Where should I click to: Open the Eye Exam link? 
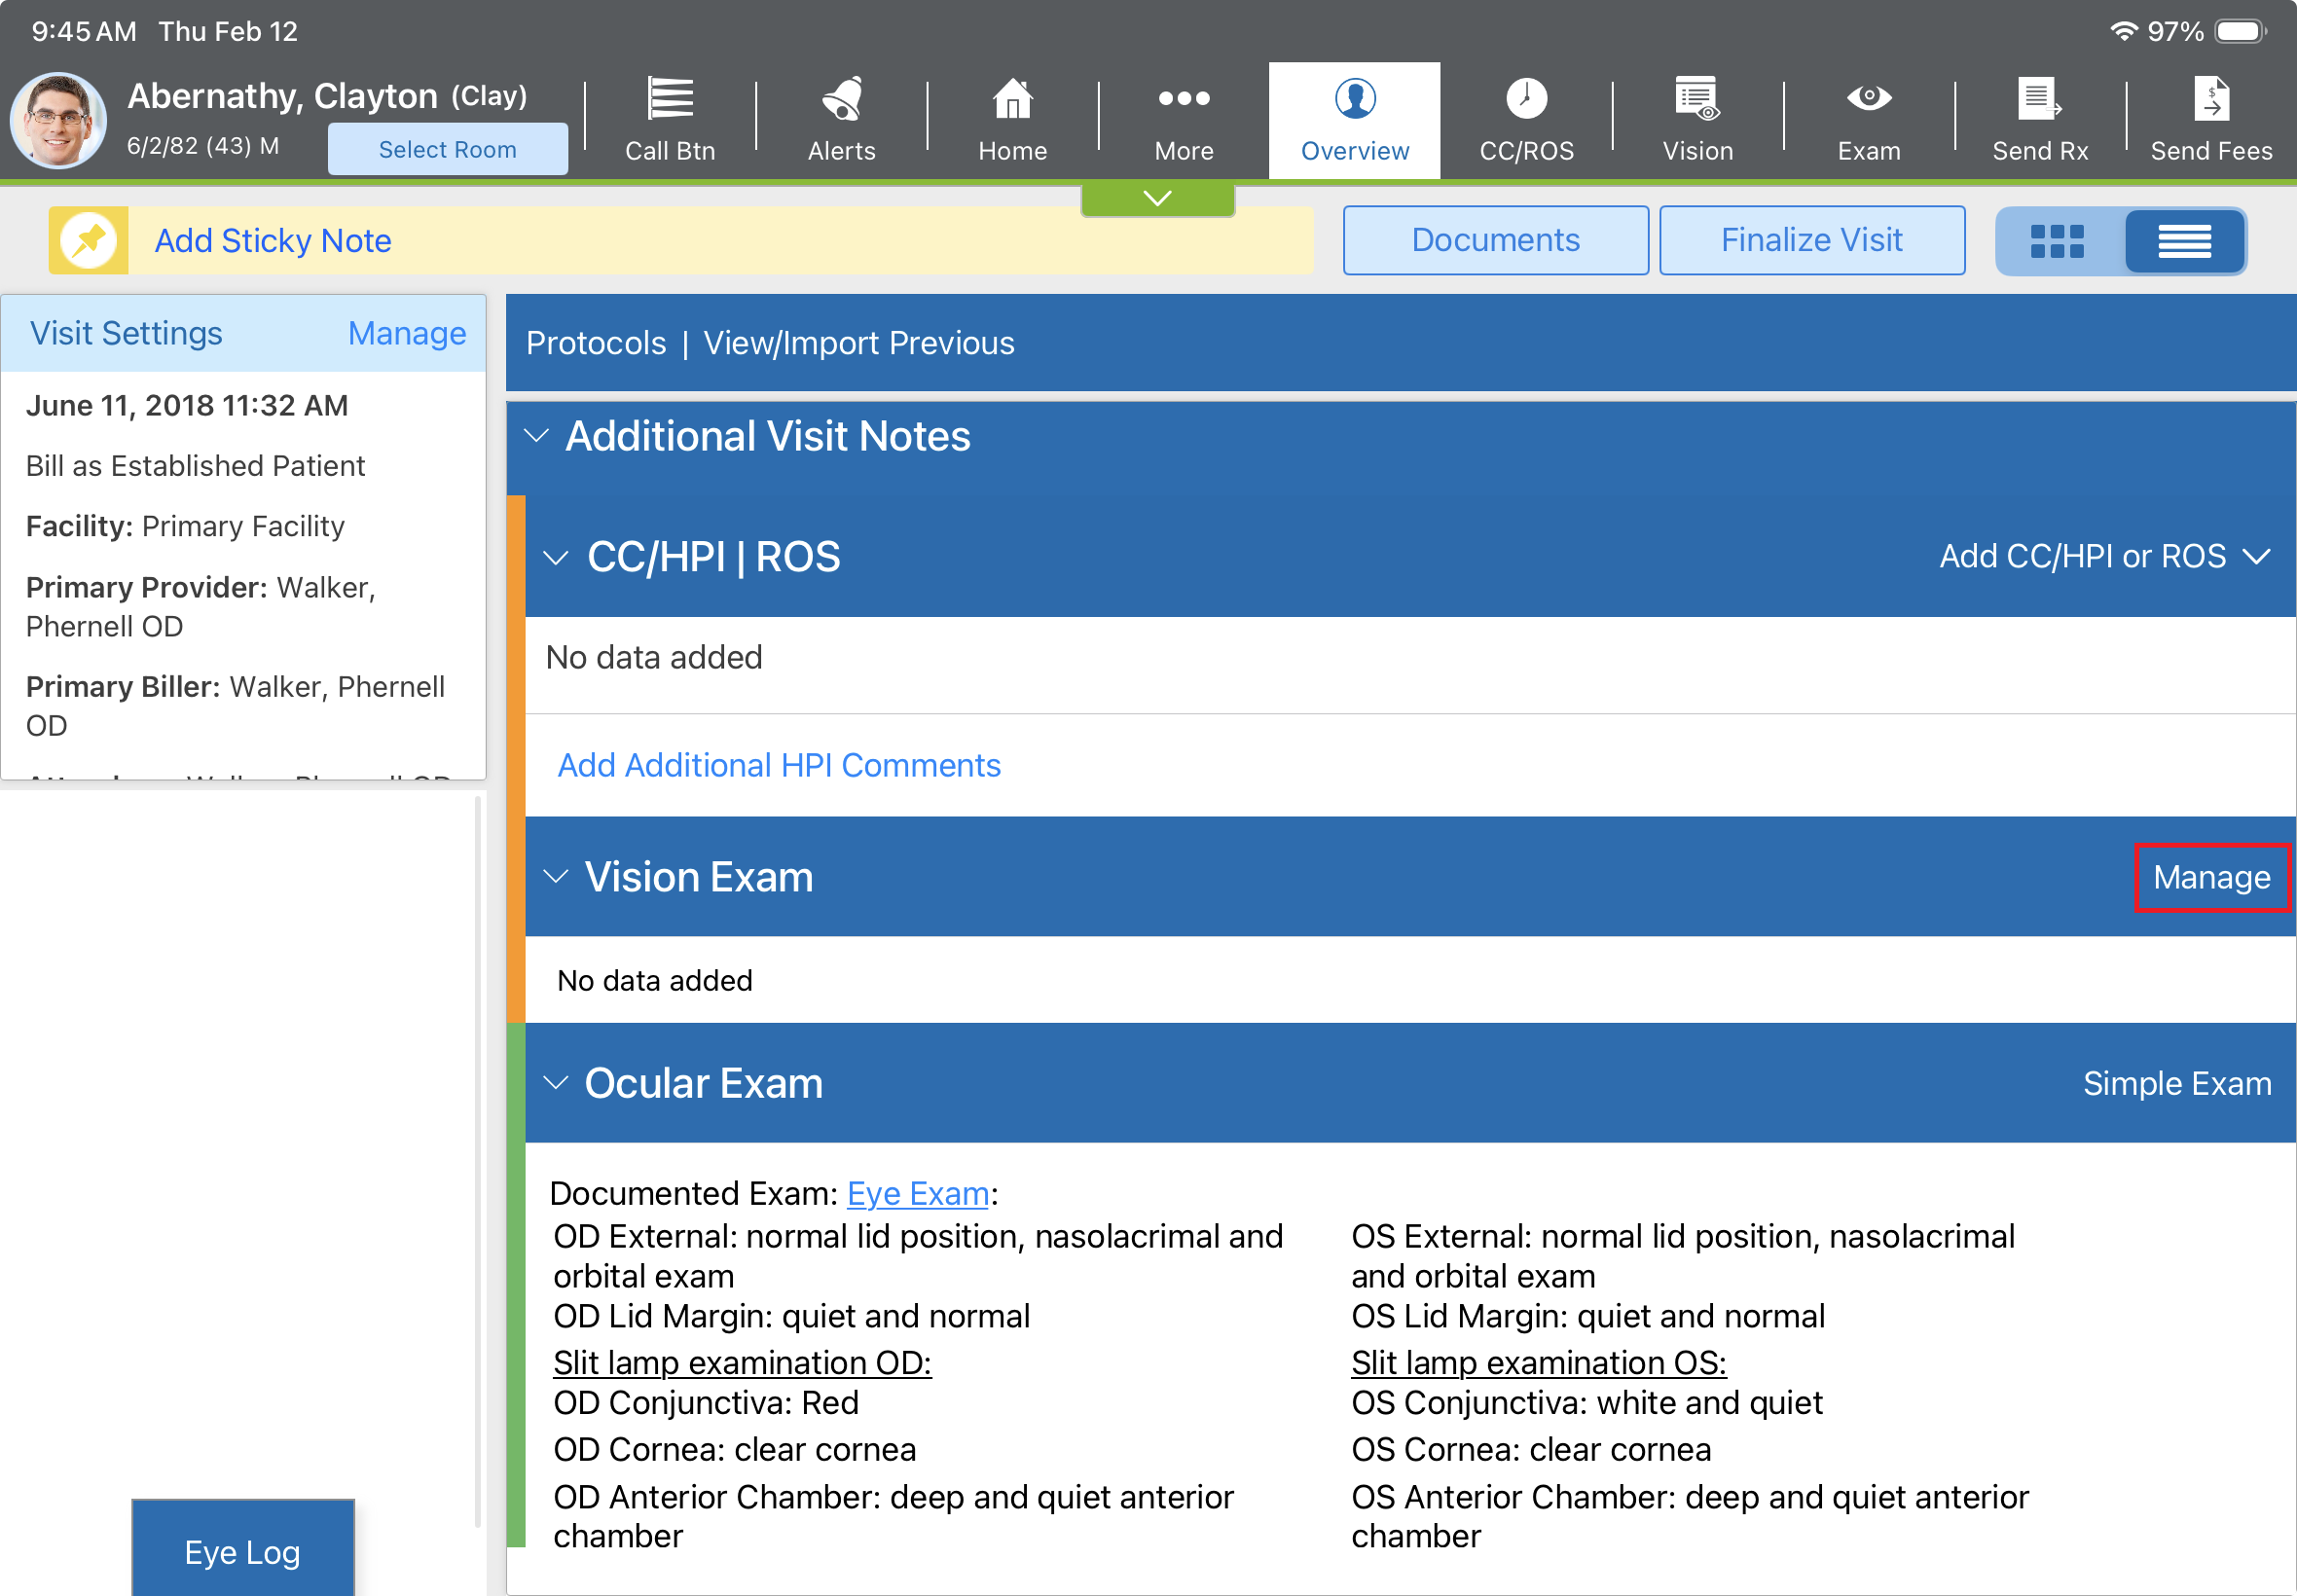(917, 1193)
